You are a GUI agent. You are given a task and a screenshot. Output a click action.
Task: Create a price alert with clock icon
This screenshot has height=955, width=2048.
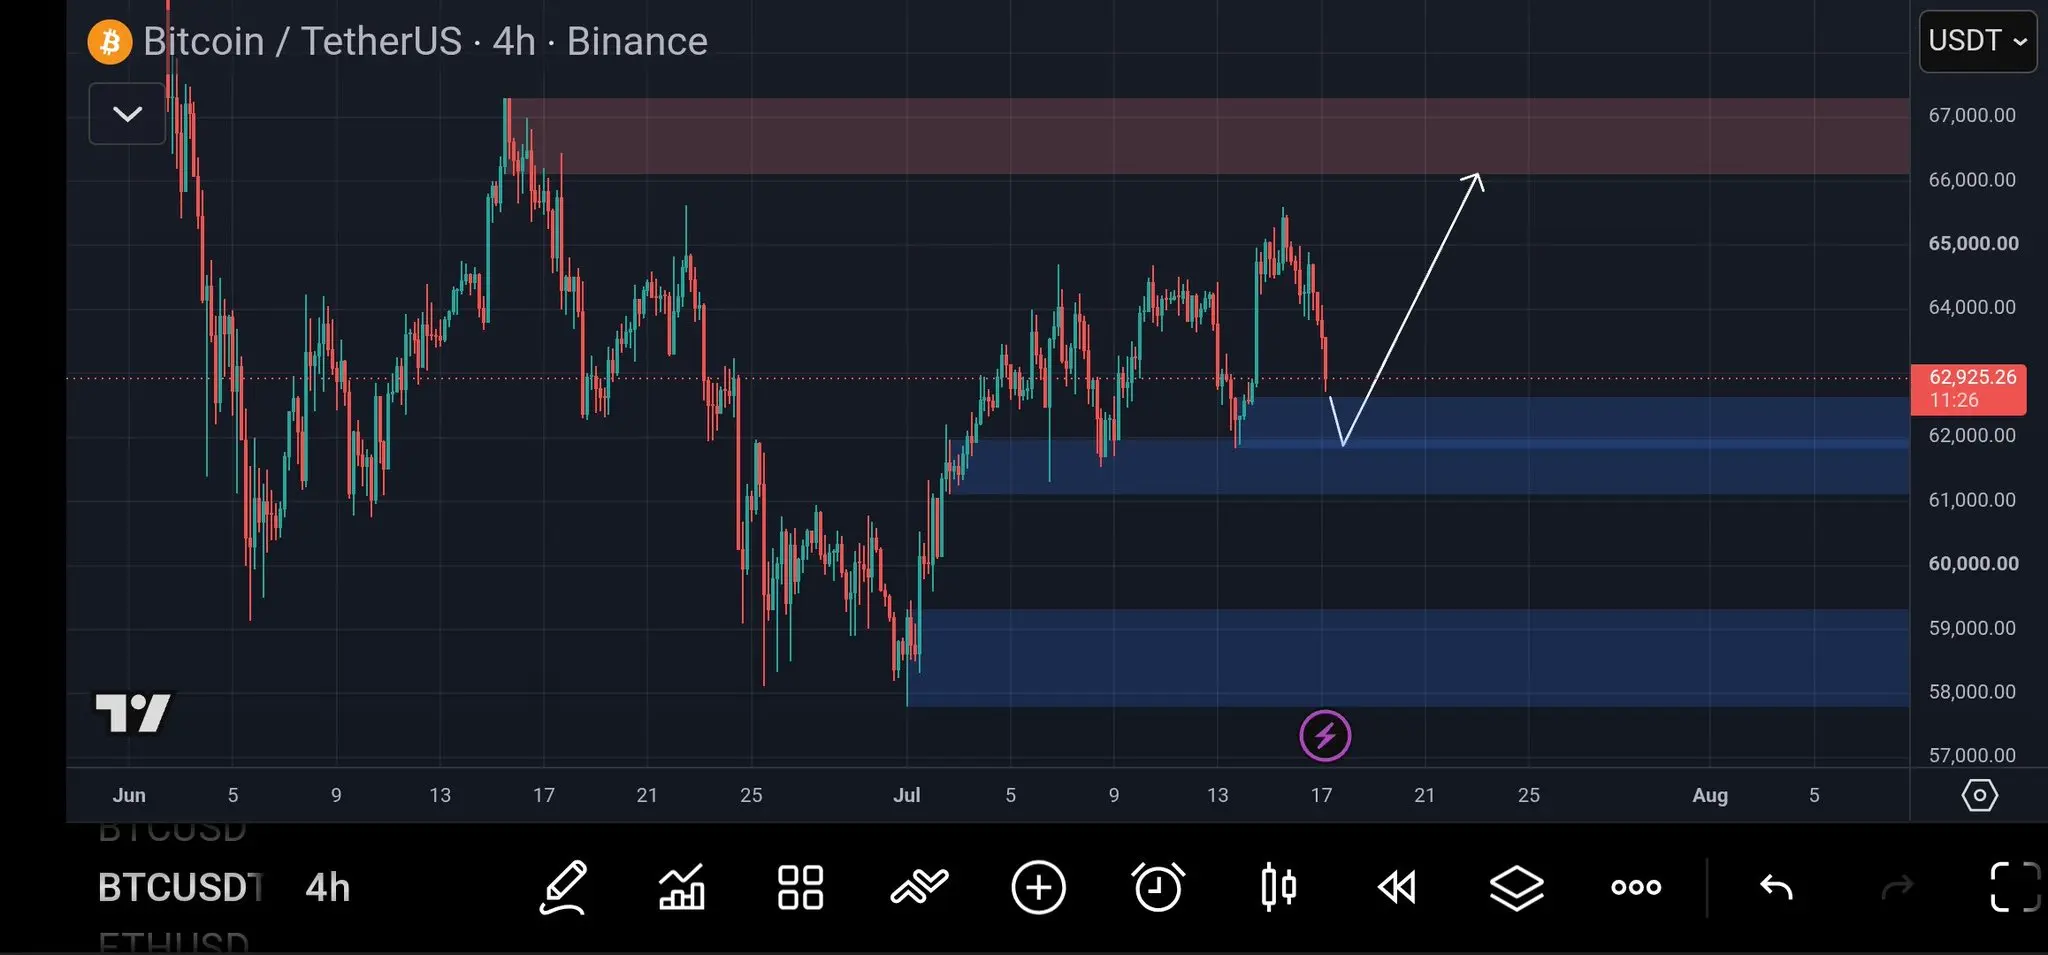1158,887
